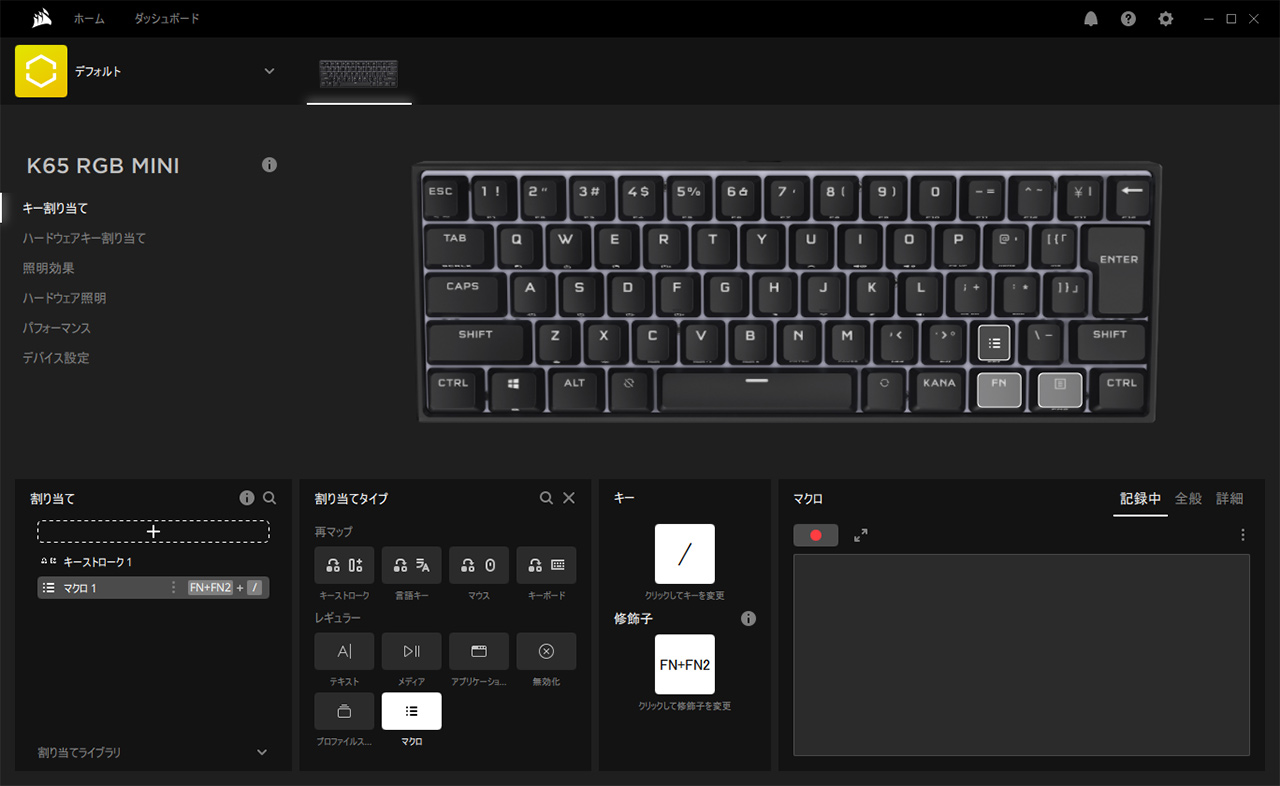Switch to the 記録中 macro tab
The width and height of the screenshot is (1280, 786).
[x=1140, y=498]
